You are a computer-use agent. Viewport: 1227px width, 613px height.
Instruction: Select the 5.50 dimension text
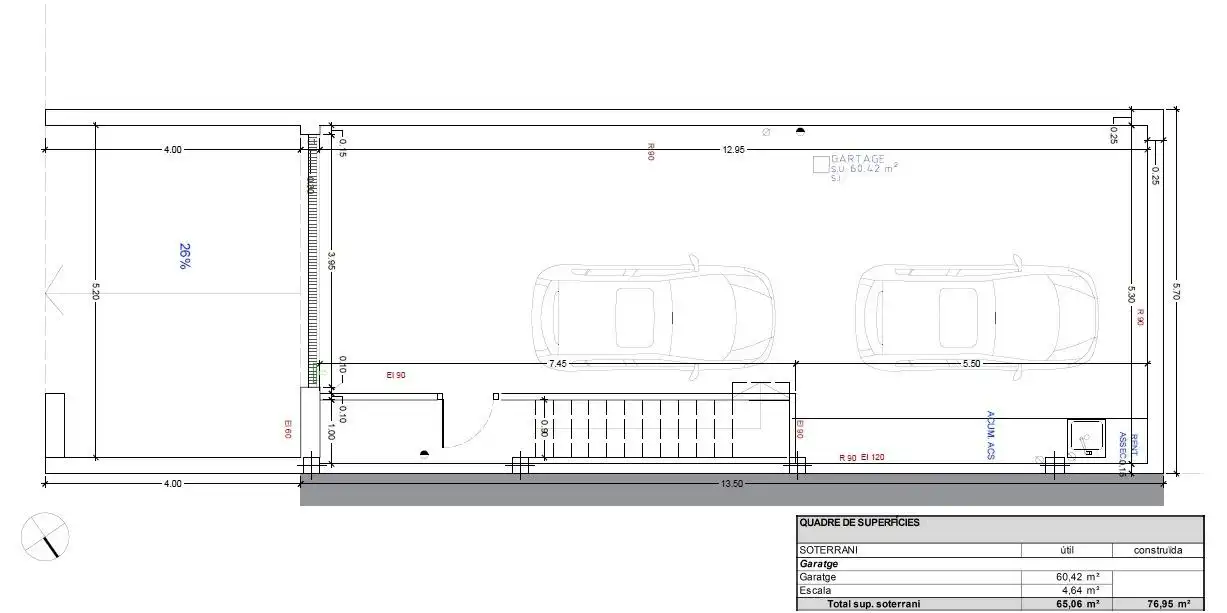tap(971, 364)
